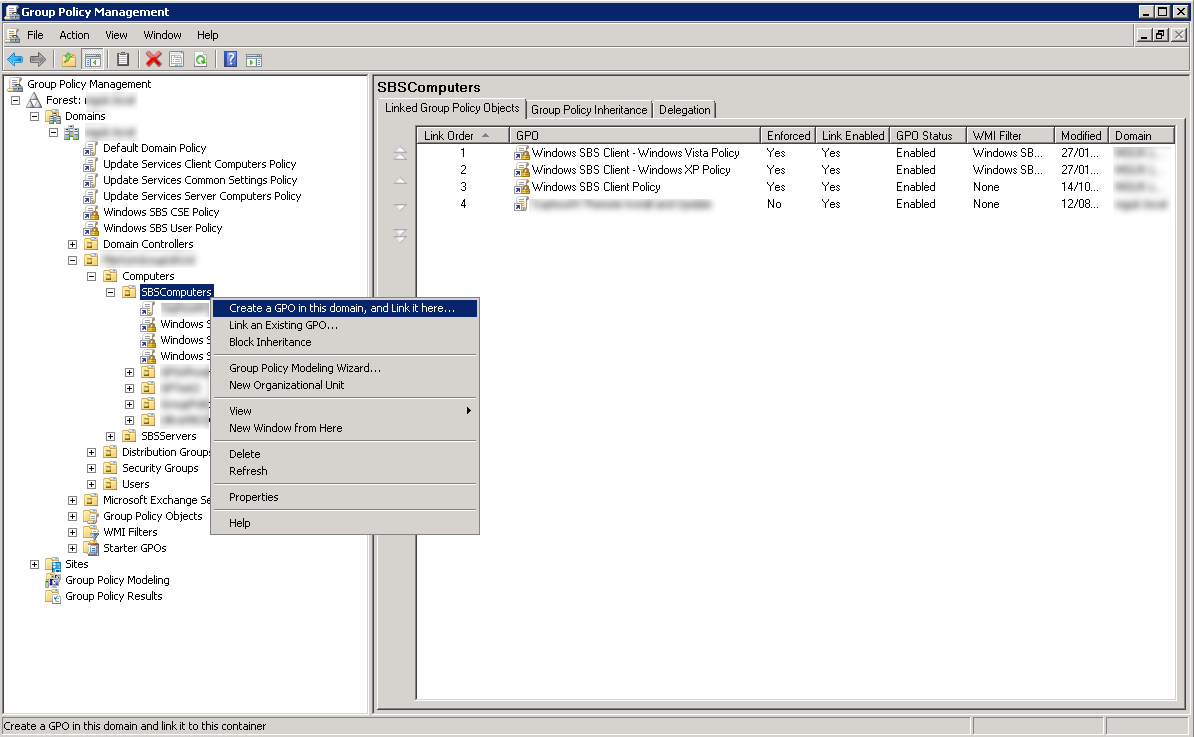Select Update Services Common Settings Policy

[x=200, y=180]
